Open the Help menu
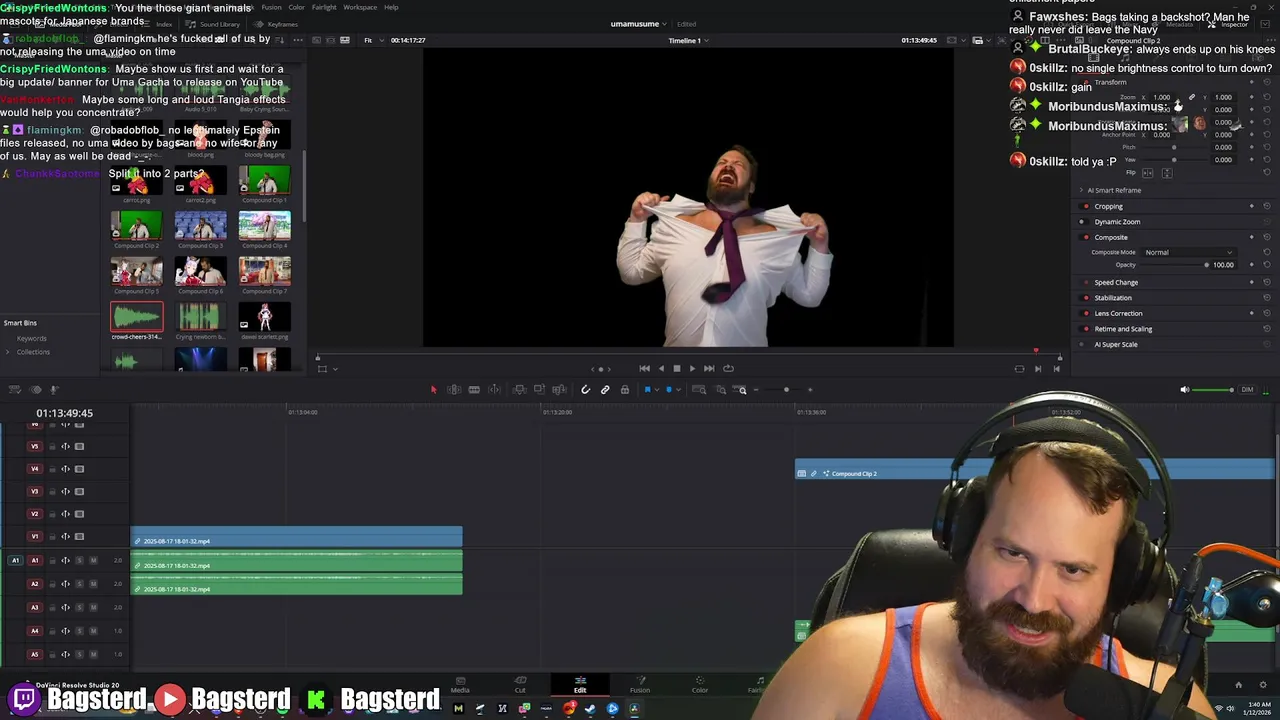 pyautogui.click(x=391, y=7)
